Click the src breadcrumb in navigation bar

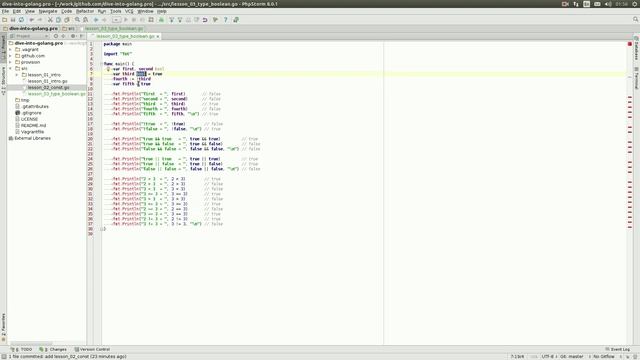69,29
